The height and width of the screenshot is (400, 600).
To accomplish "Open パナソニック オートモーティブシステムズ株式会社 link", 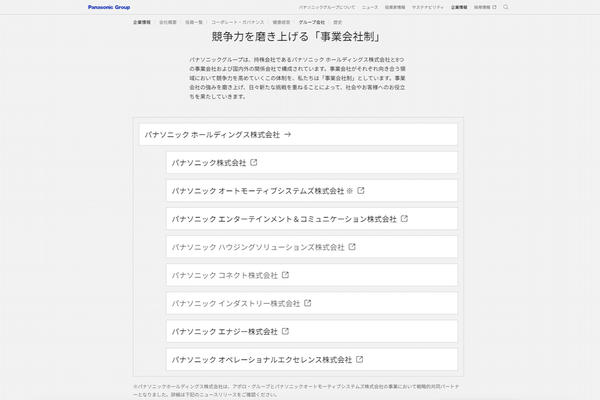I will pos(312,191).
